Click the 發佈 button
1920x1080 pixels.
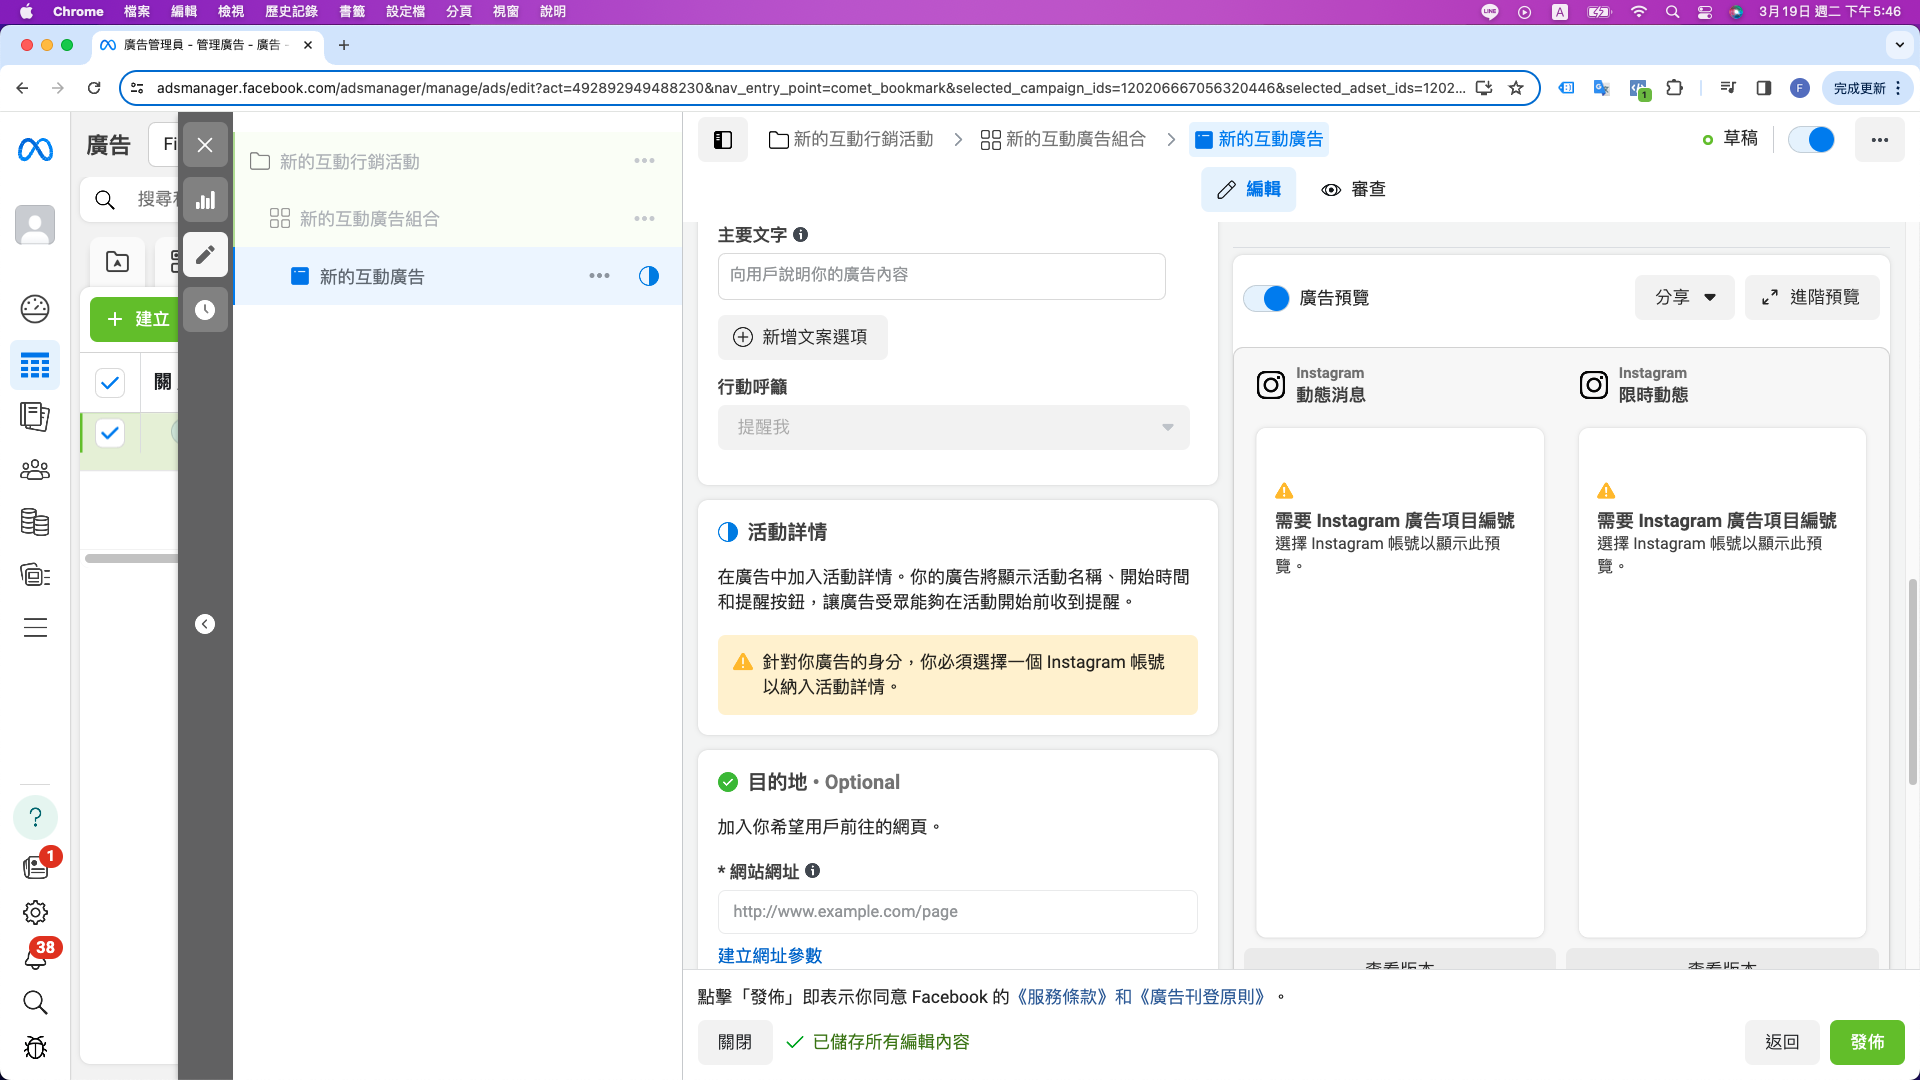(1867, 1042)
